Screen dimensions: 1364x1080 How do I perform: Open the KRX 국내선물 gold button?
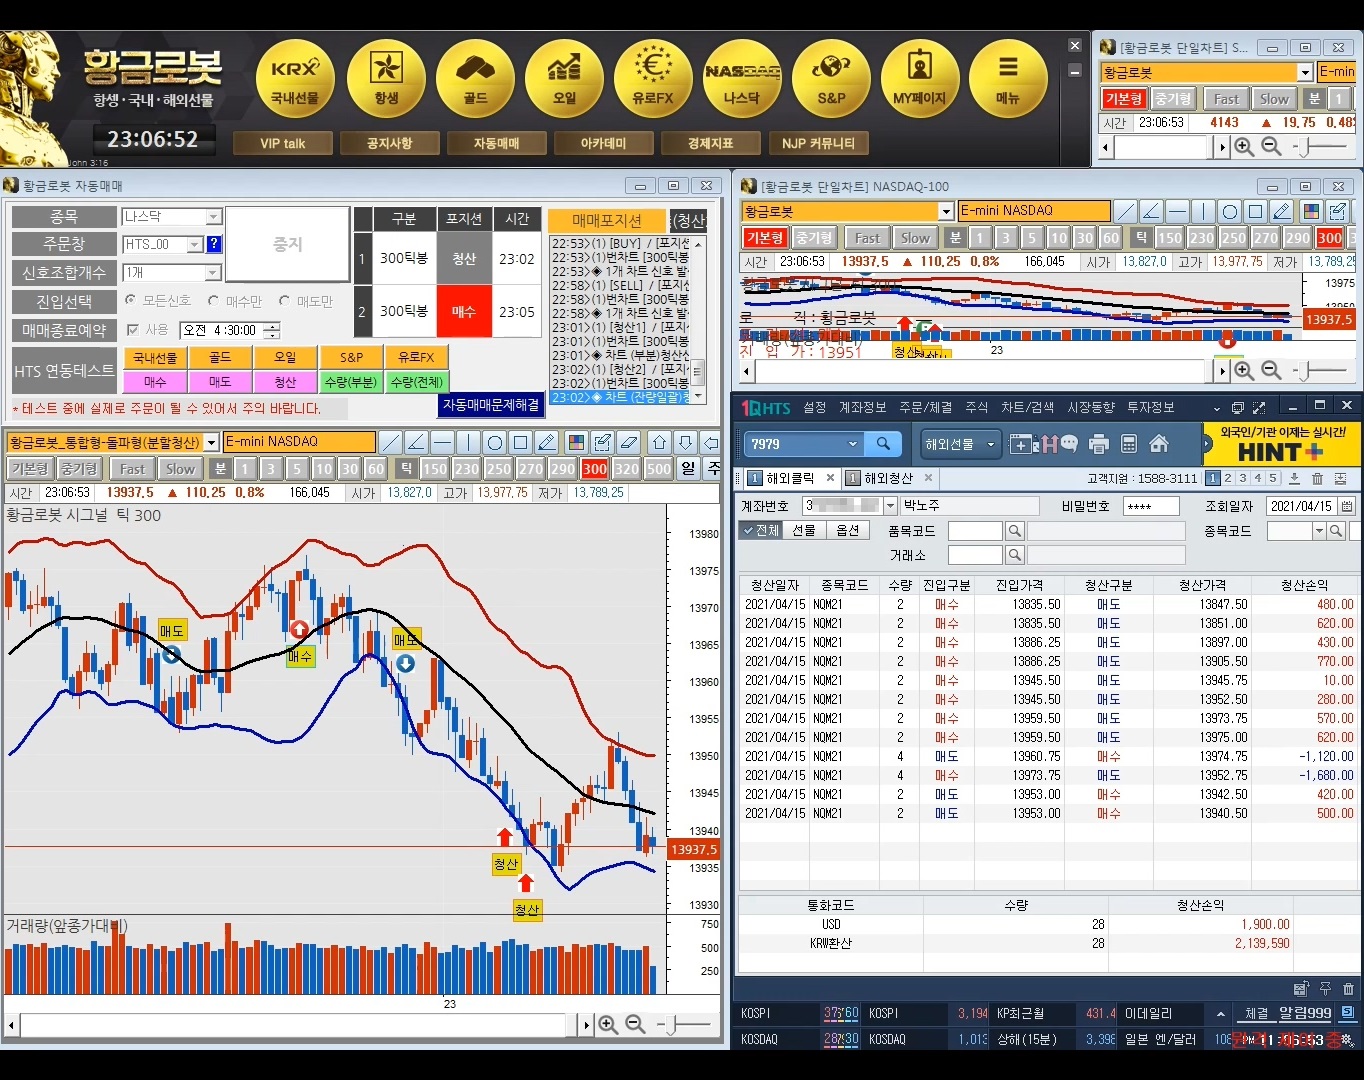295,79
